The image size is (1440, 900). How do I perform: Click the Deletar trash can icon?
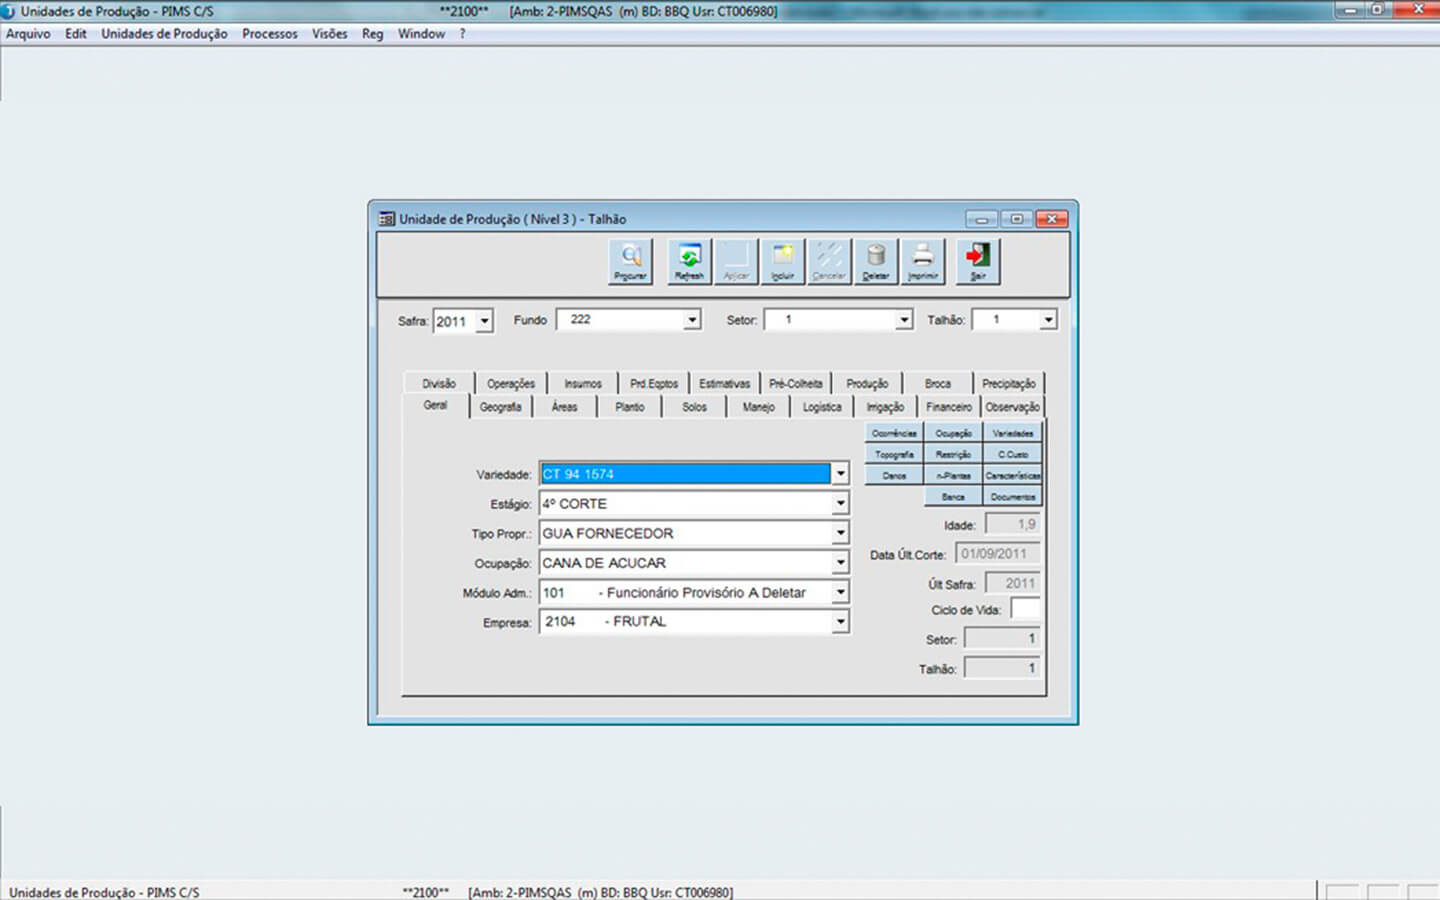point(875,261)
